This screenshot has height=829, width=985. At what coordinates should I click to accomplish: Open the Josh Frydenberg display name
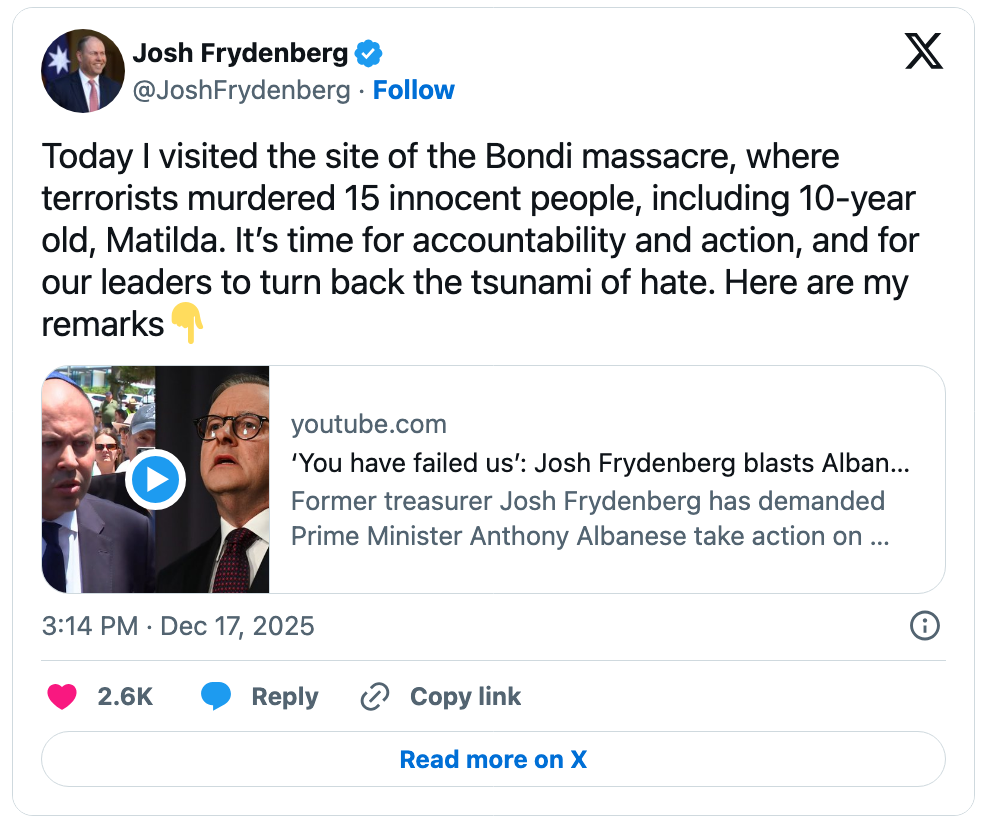(240, 52)
